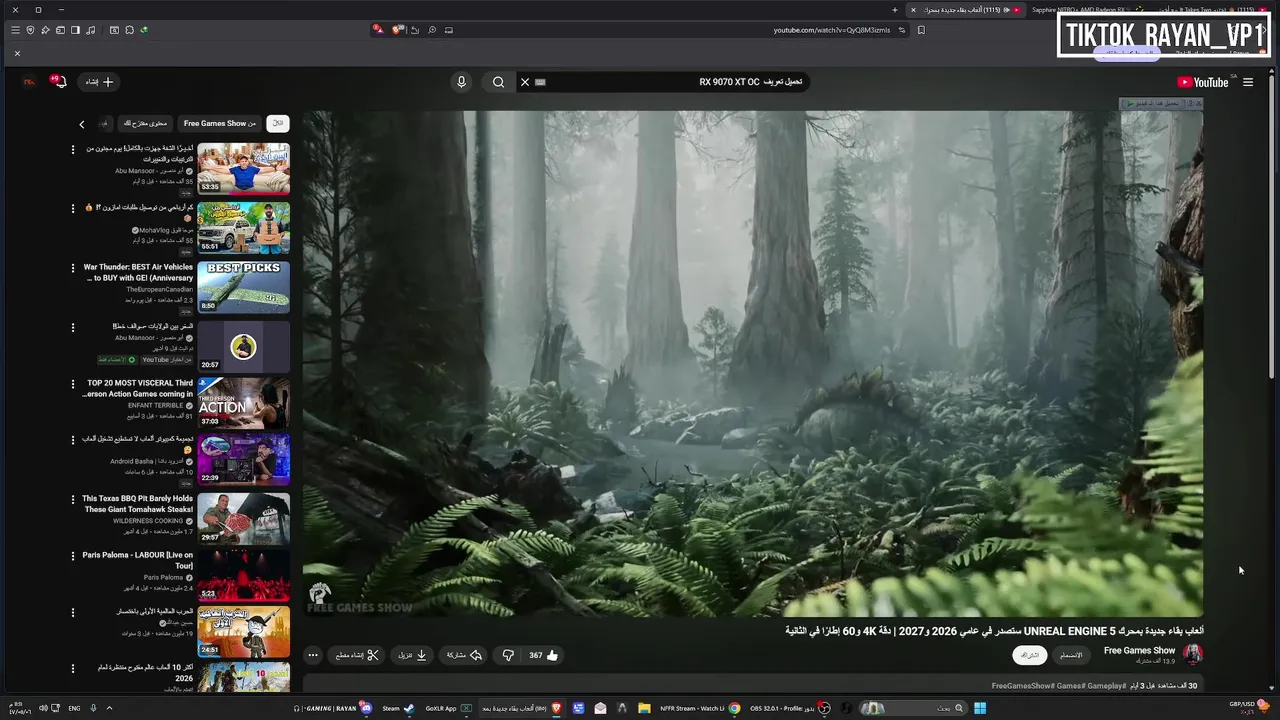Clear the YouTube search box text

(x=525, y=82)
